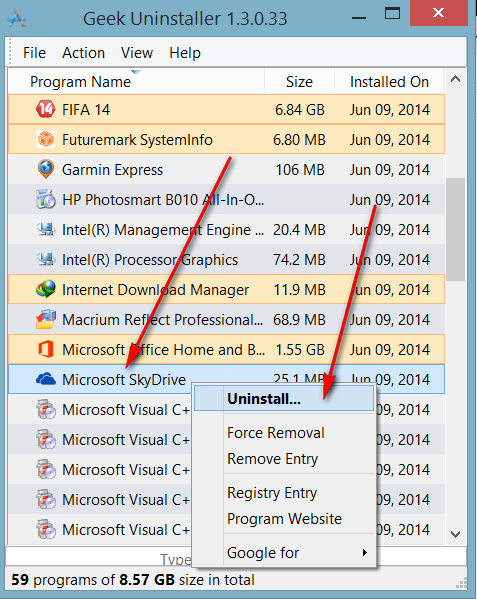
Task: Click the Geek Uninstaller title bar icon
Action: [x=17, y=19]
